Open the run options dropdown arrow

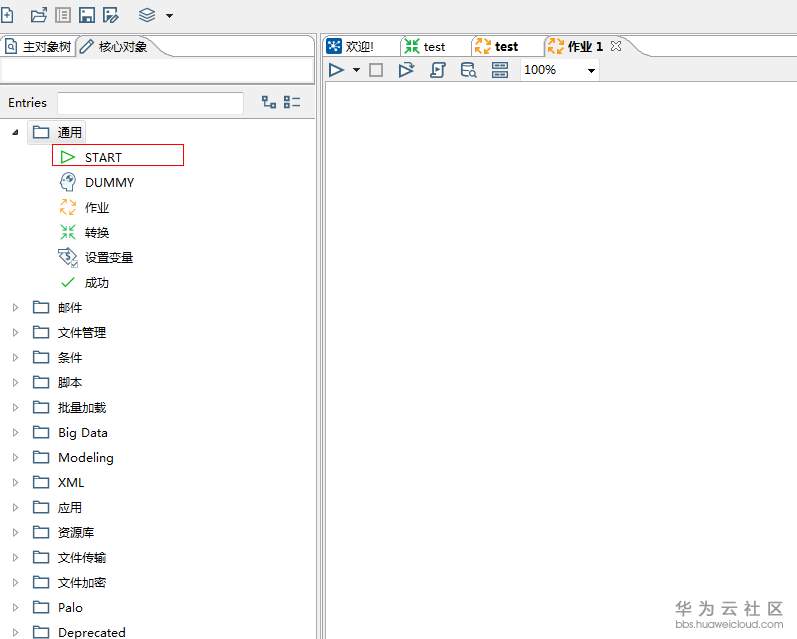[x=356, y=70]
